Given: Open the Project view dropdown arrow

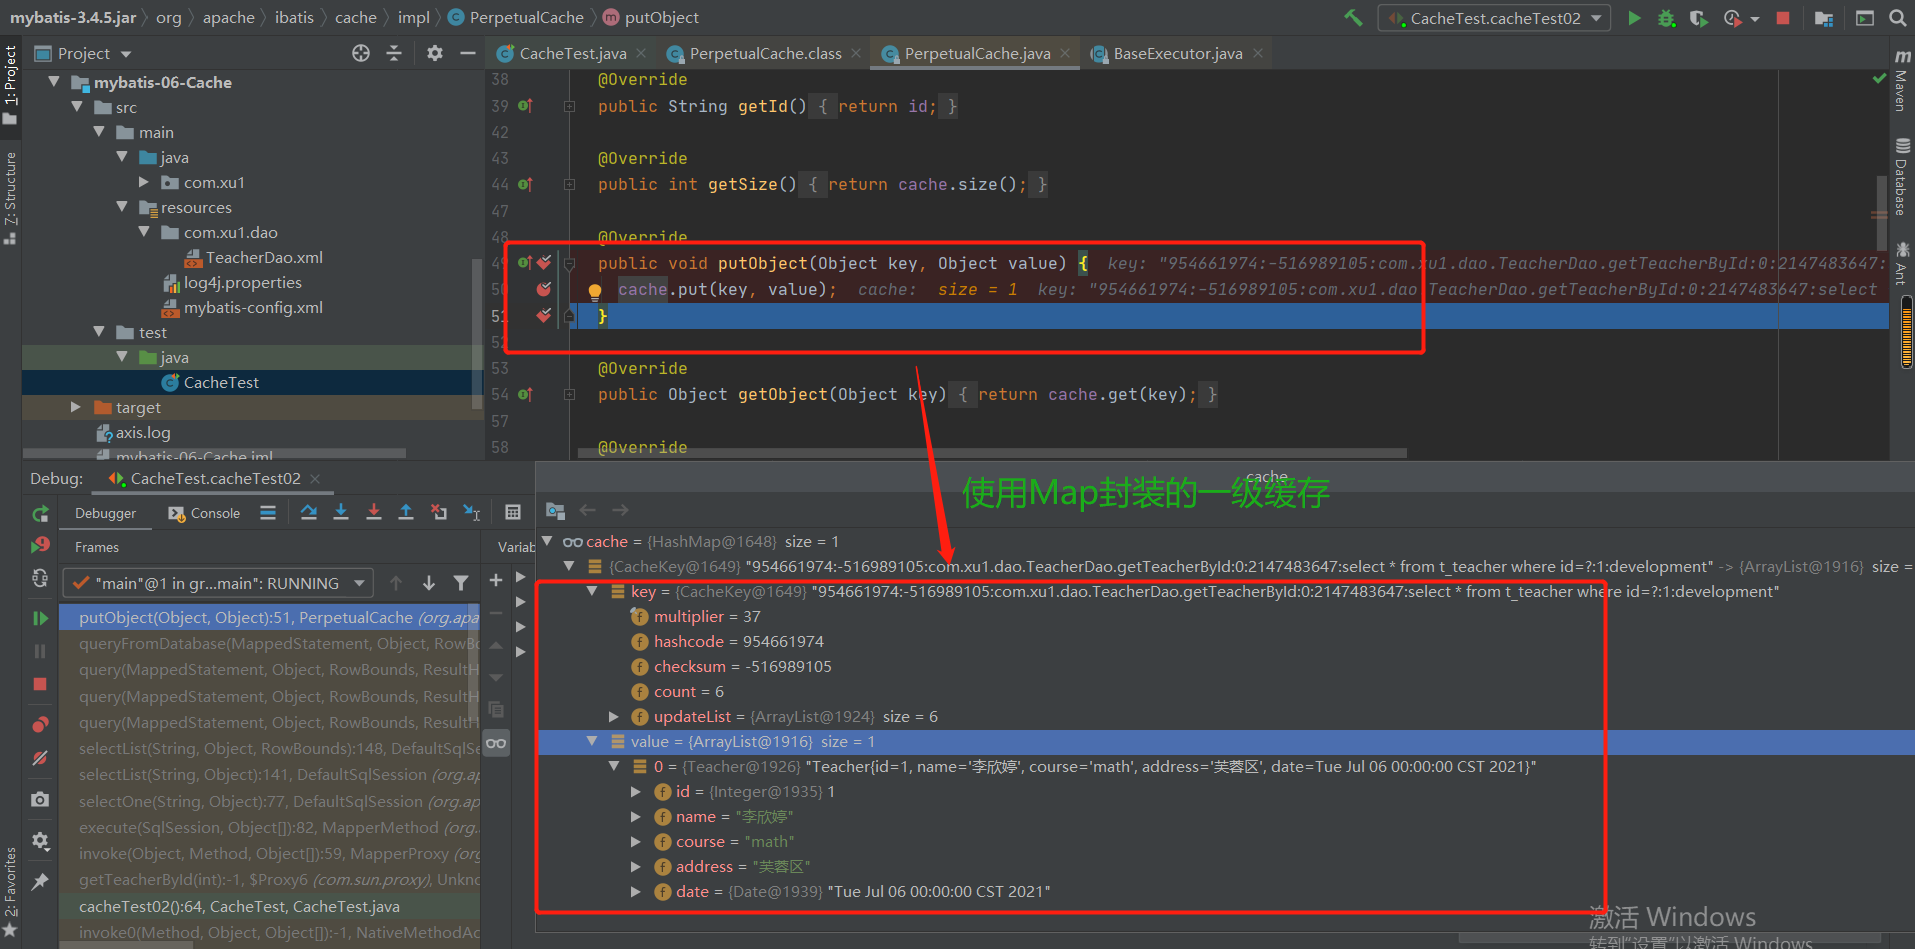Looking at the screenshot, I should coord(126,54).
